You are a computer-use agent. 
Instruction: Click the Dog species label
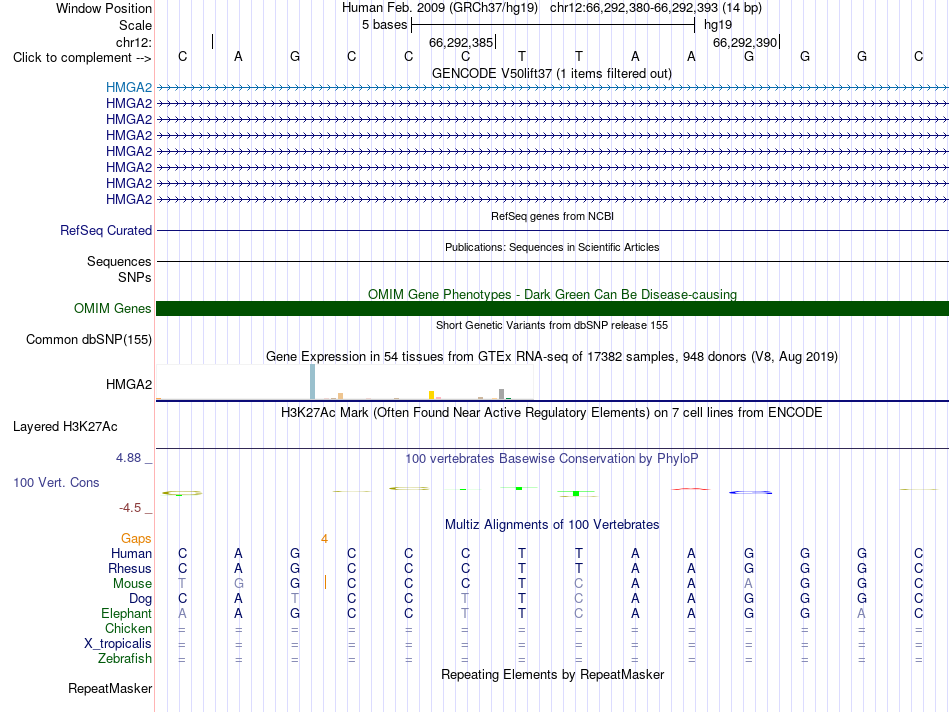[x=140, y=599]
